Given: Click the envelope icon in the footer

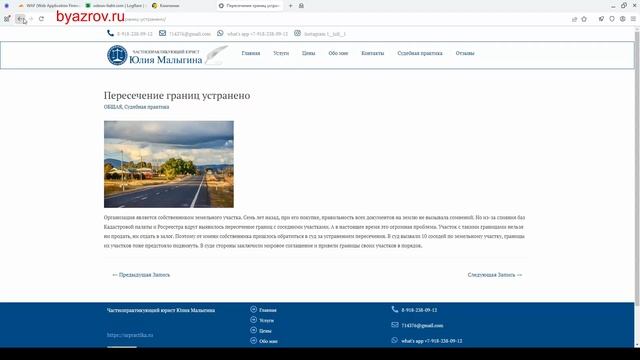Looking at the screenshot, I should 395,325.
